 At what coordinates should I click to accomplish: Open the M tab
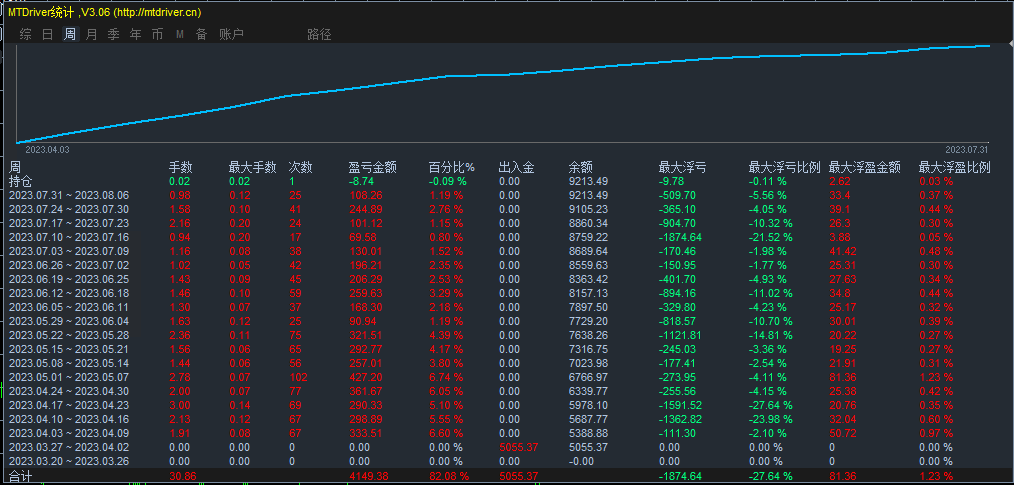click(x=180, y=34)
